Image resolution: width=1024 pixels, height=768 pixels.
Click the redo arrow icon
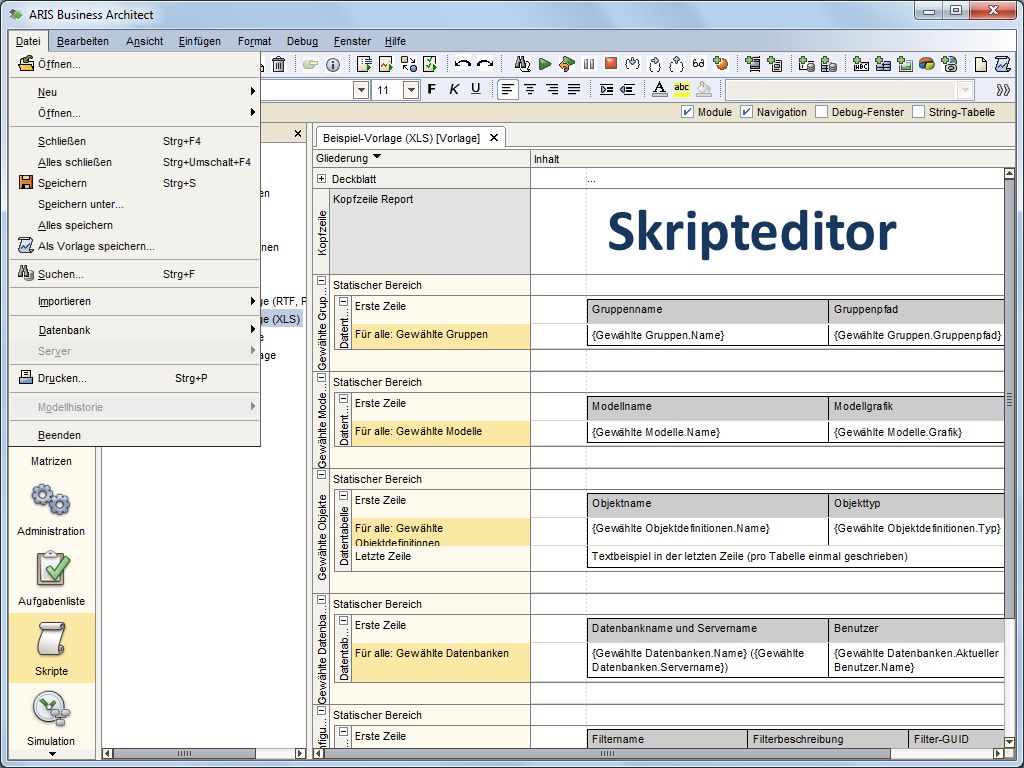point(485,64)
